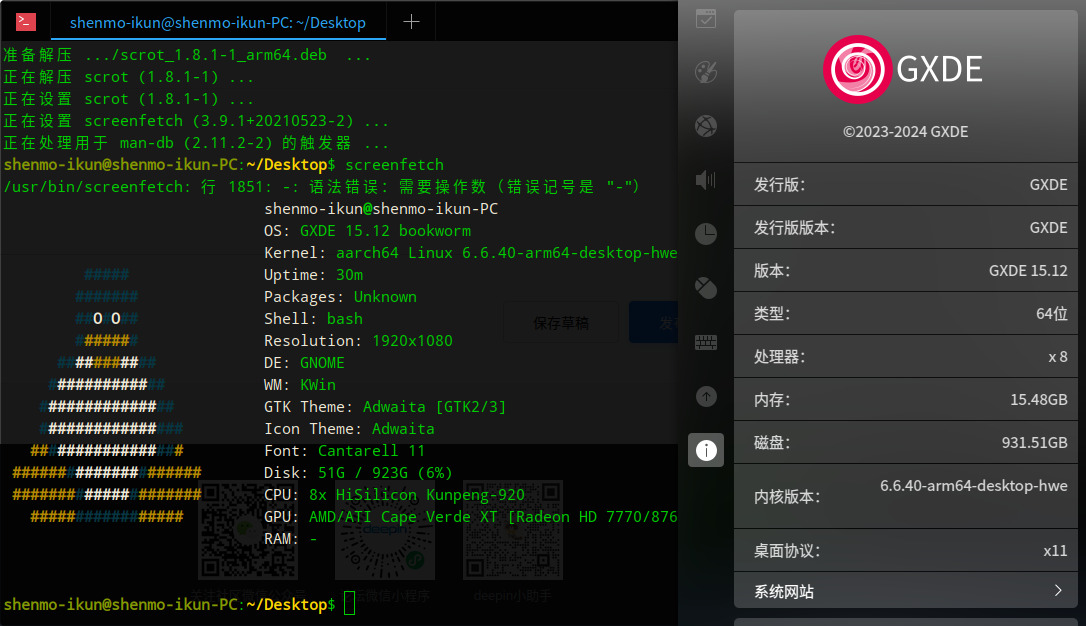Screen dimensions: 1086x626
Task: Click the 'GPU: AMD/ATI Cape Verde' line
Action: pyautogui.click(x=470, y=517)
